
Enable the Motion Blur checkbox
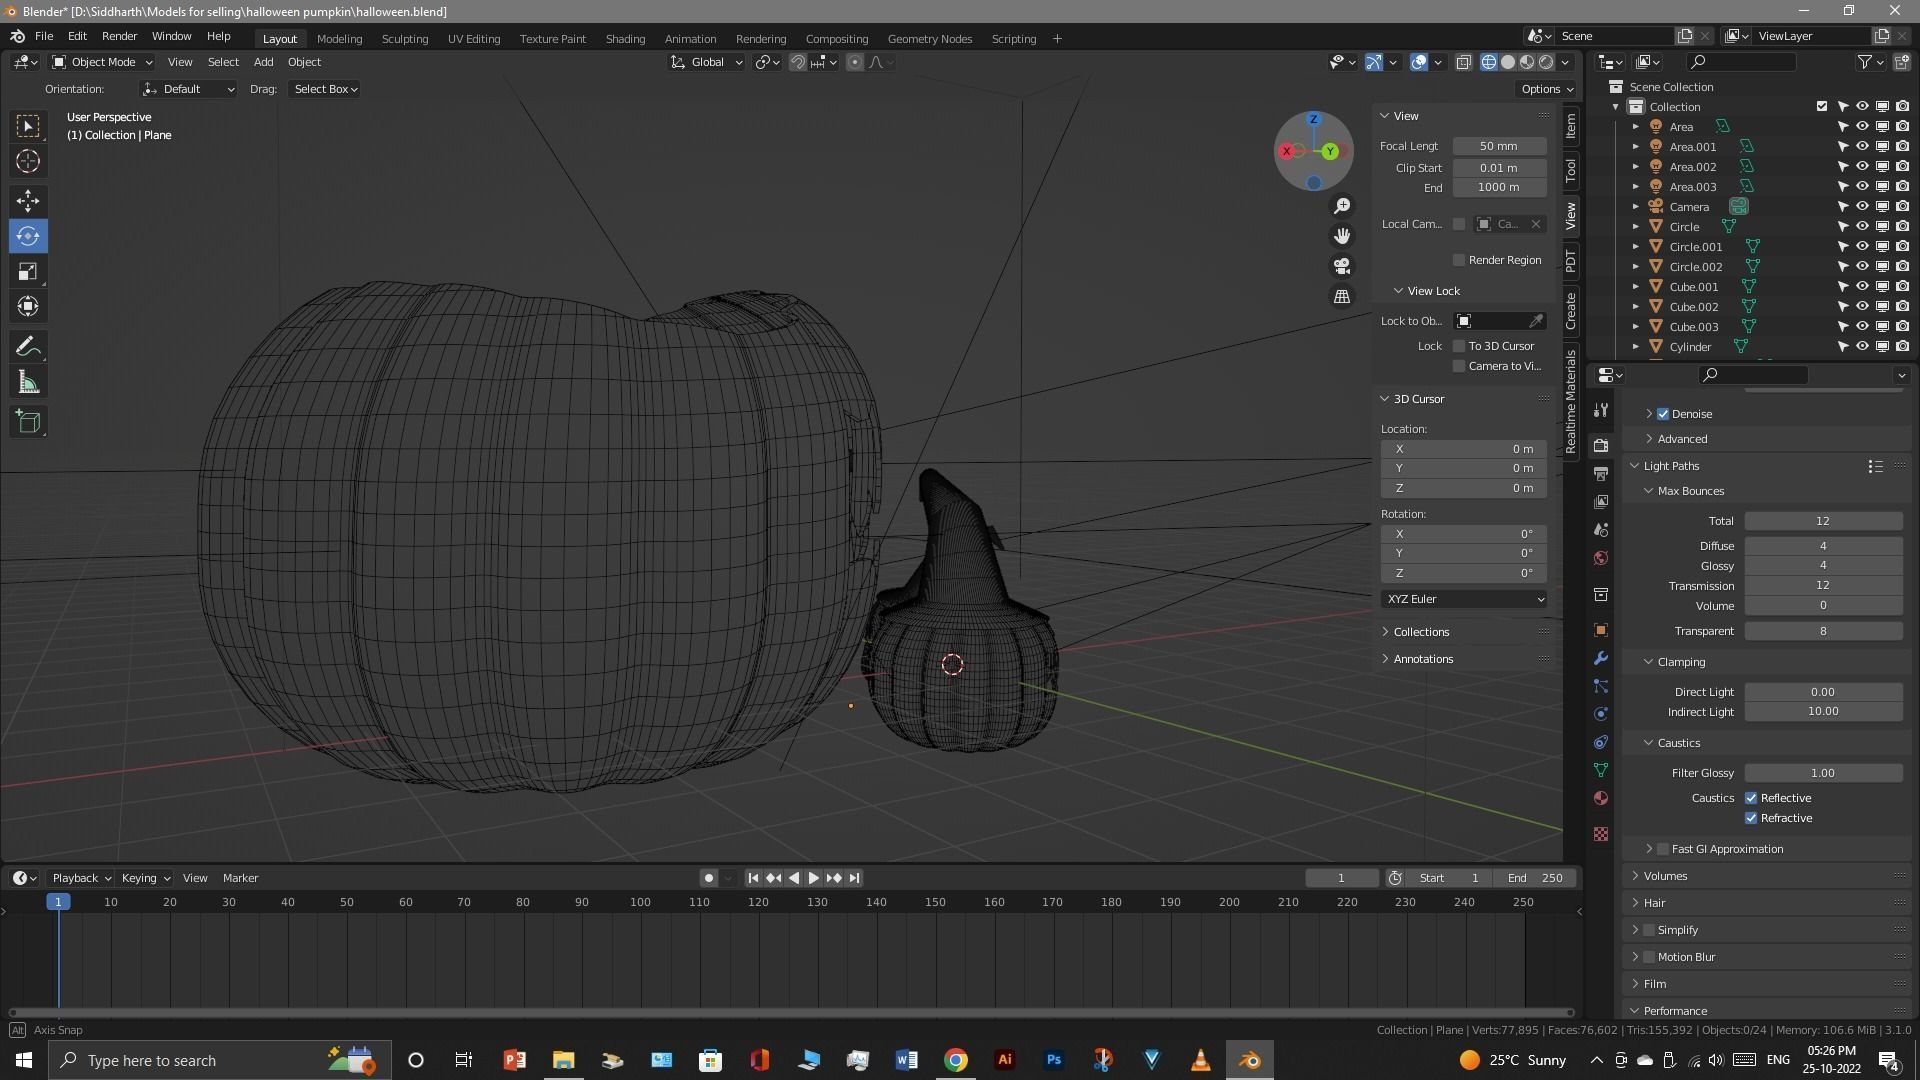[x=1649, y=957]
